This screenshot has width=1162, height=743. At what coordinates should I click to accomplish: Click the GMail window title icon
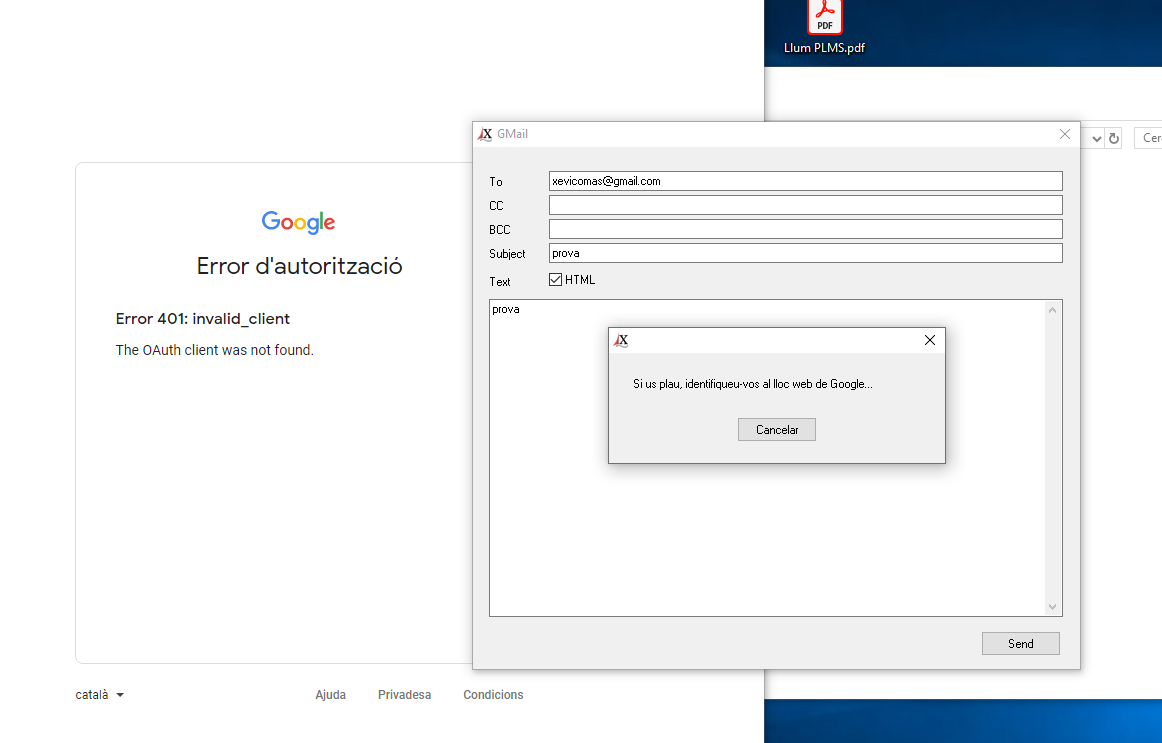click(485, 134)
